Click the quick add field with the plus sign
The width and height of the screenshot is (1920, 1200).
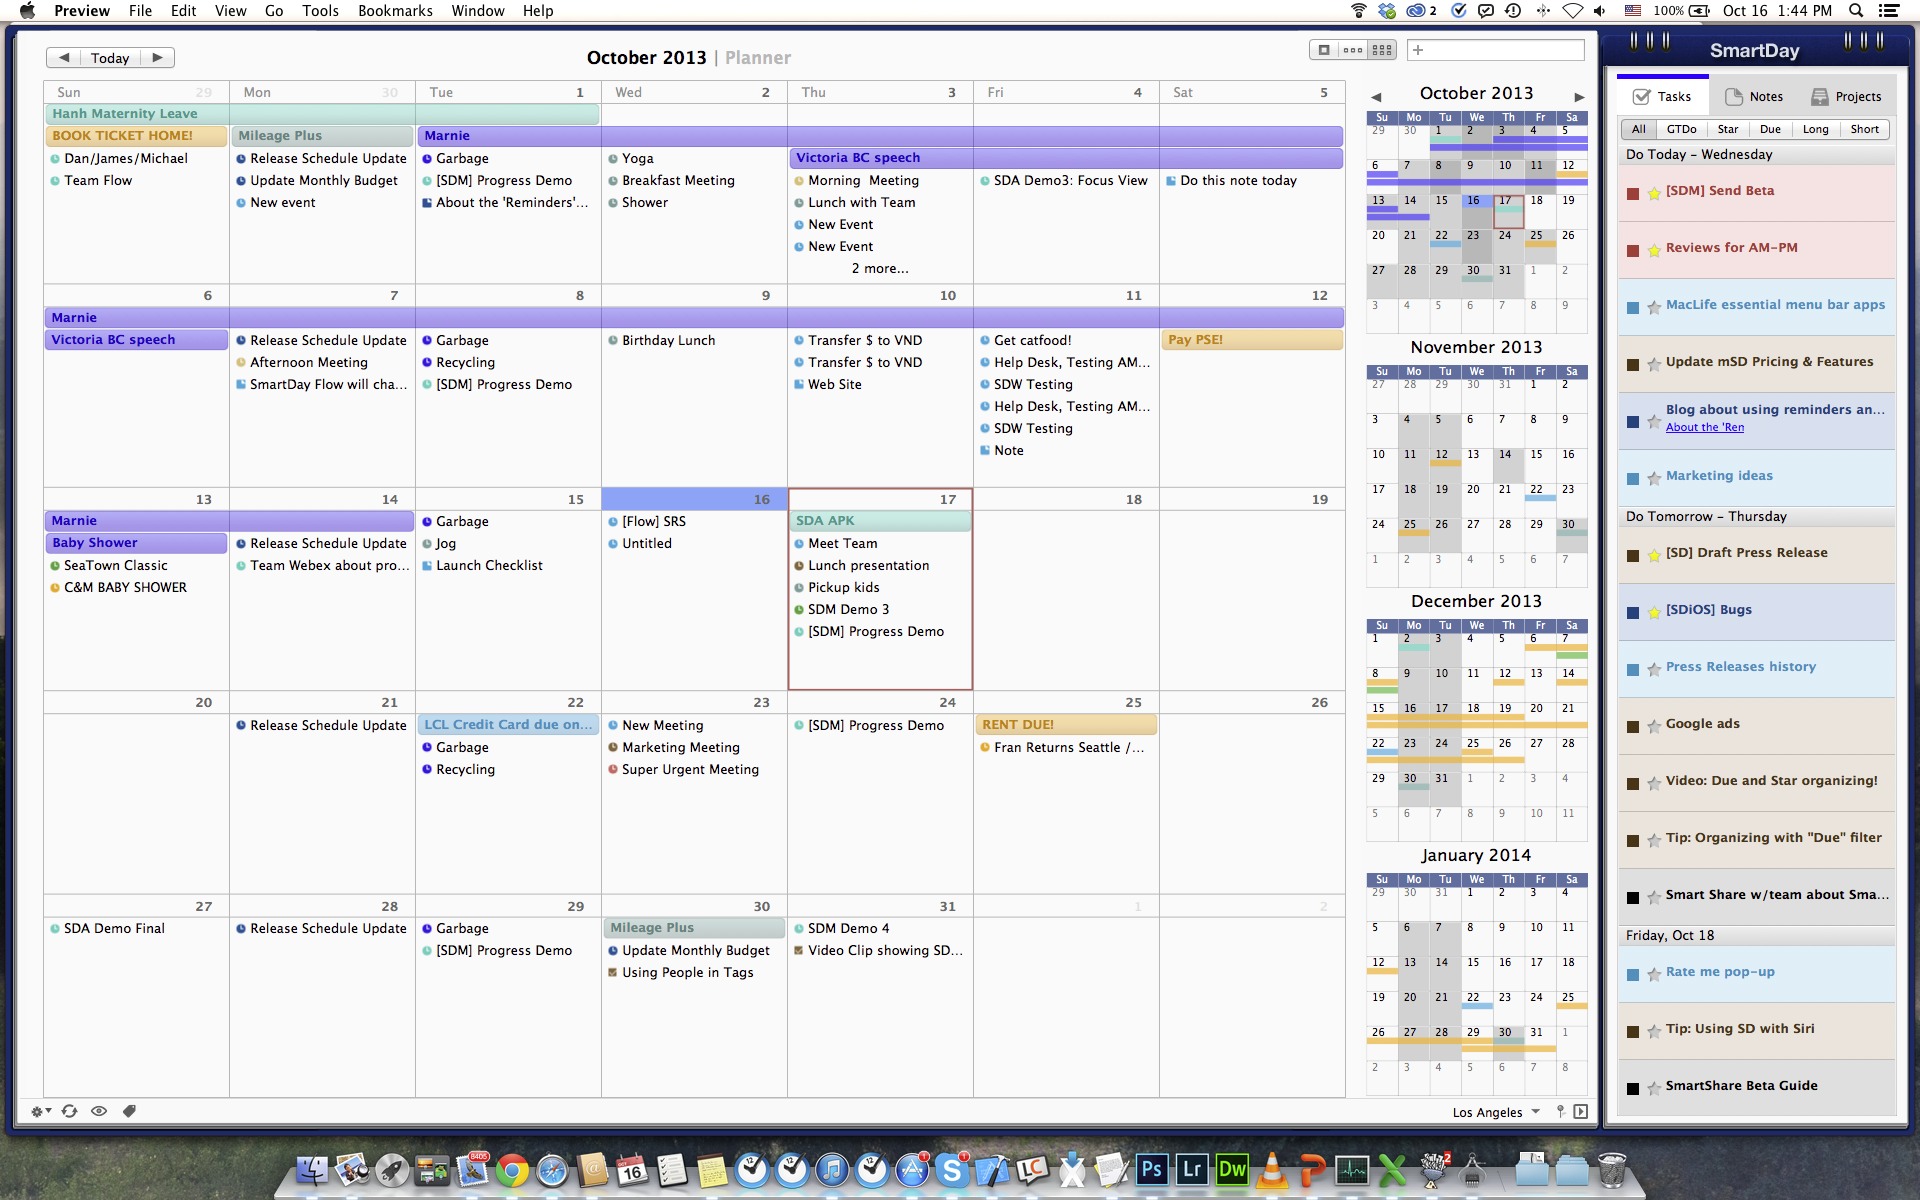pos(1496,50)
